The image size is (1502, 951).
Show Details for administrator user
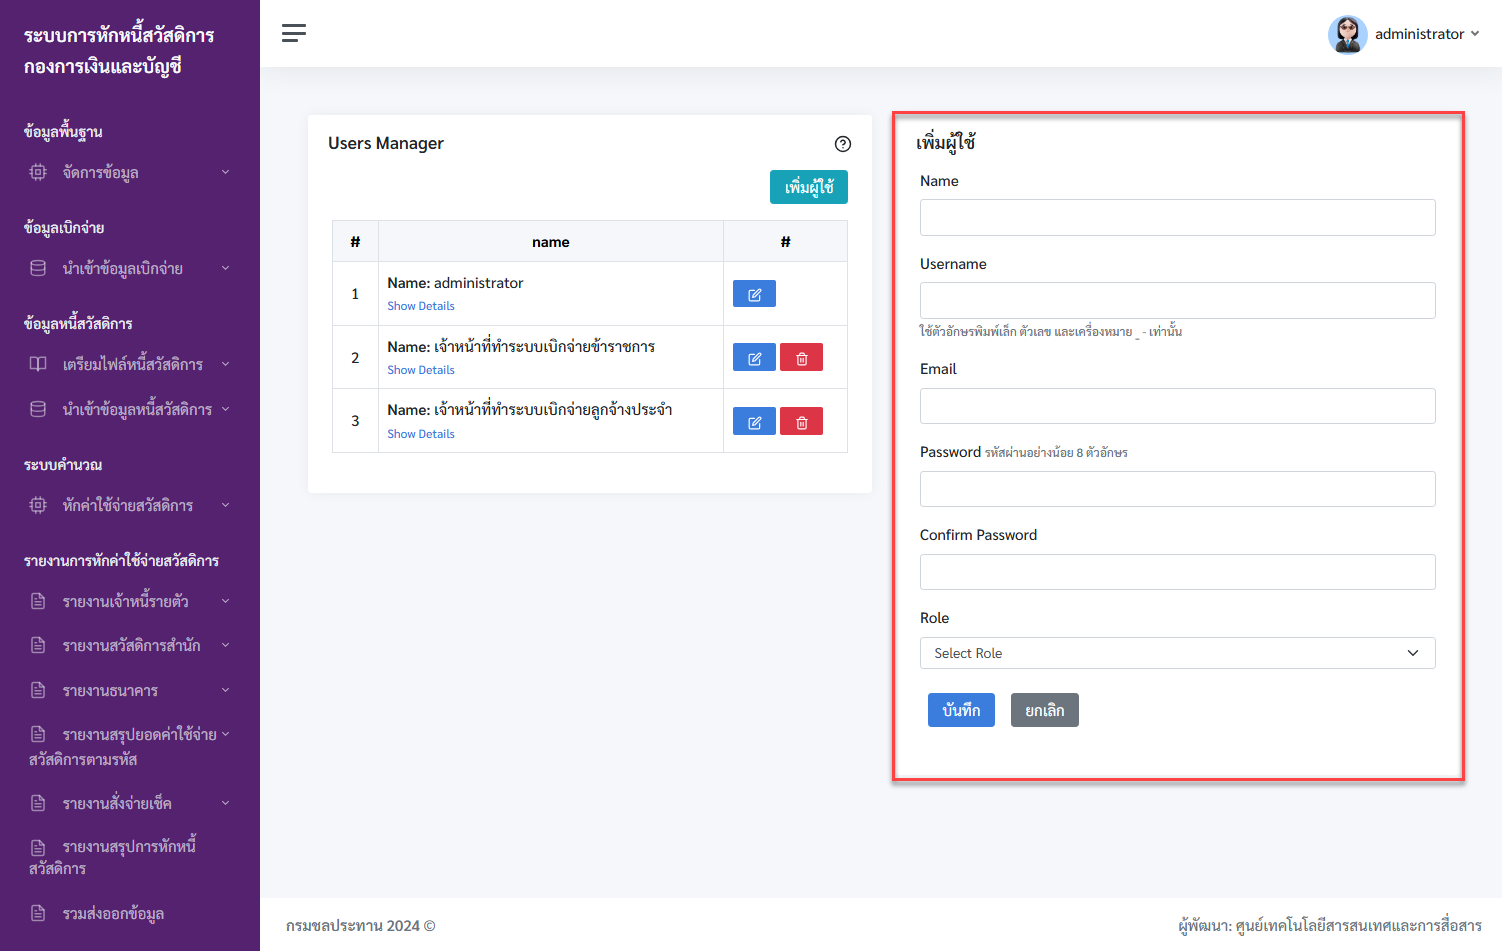tap(421, 306)
